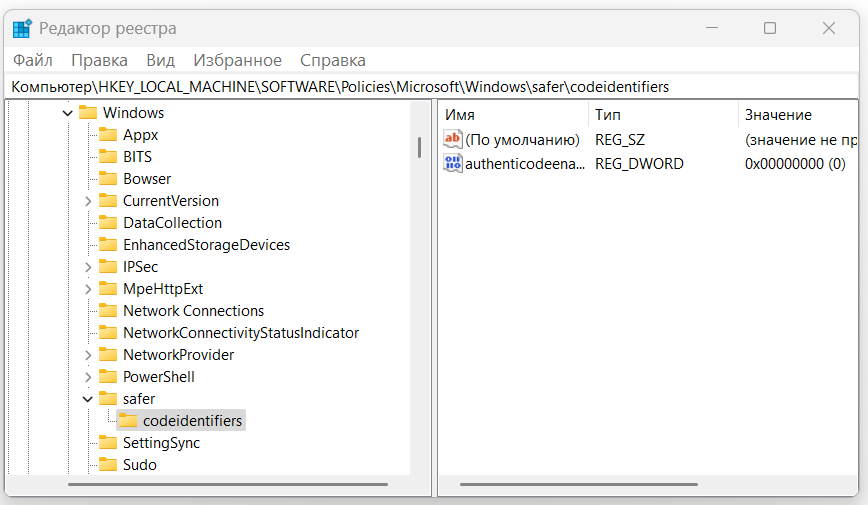Image resolution: width=868 pixels, height=505 pixels.
Task: Click the Registry Editor app icon in title bar
Action: [22, 28]
